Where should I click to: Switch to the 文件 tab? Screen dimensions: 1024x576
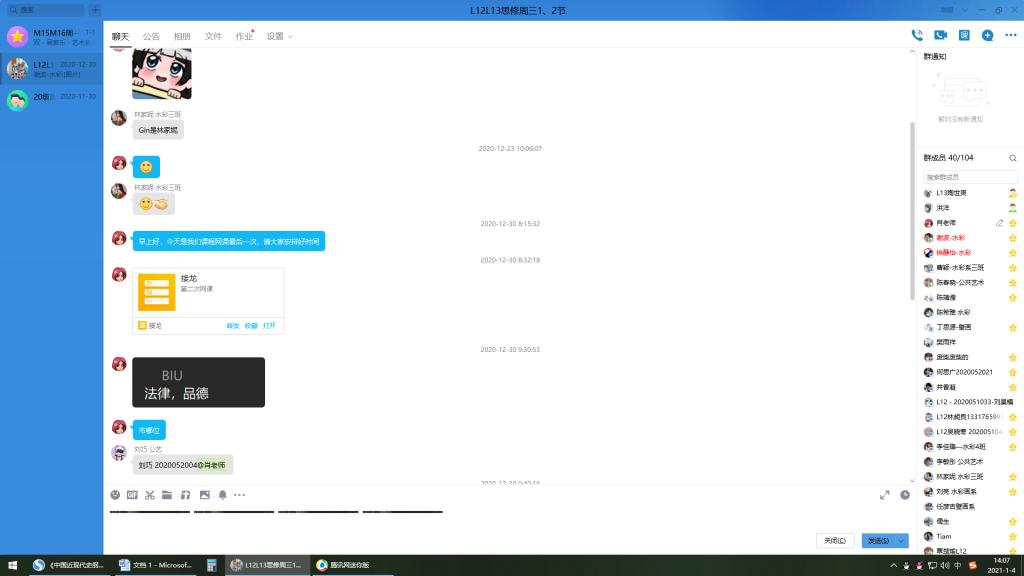pyautogui.click(x=213, y=36)
